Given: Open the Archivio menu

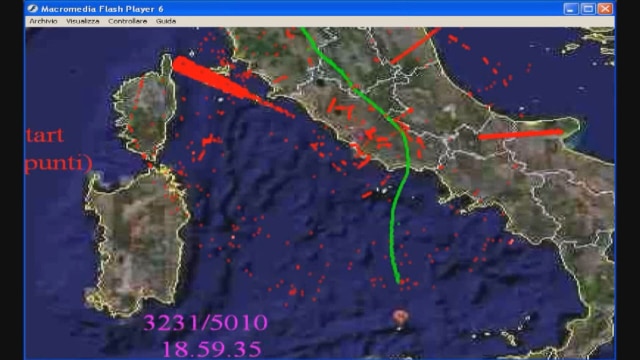Looking at the screenshot, I should pos(43,21).
